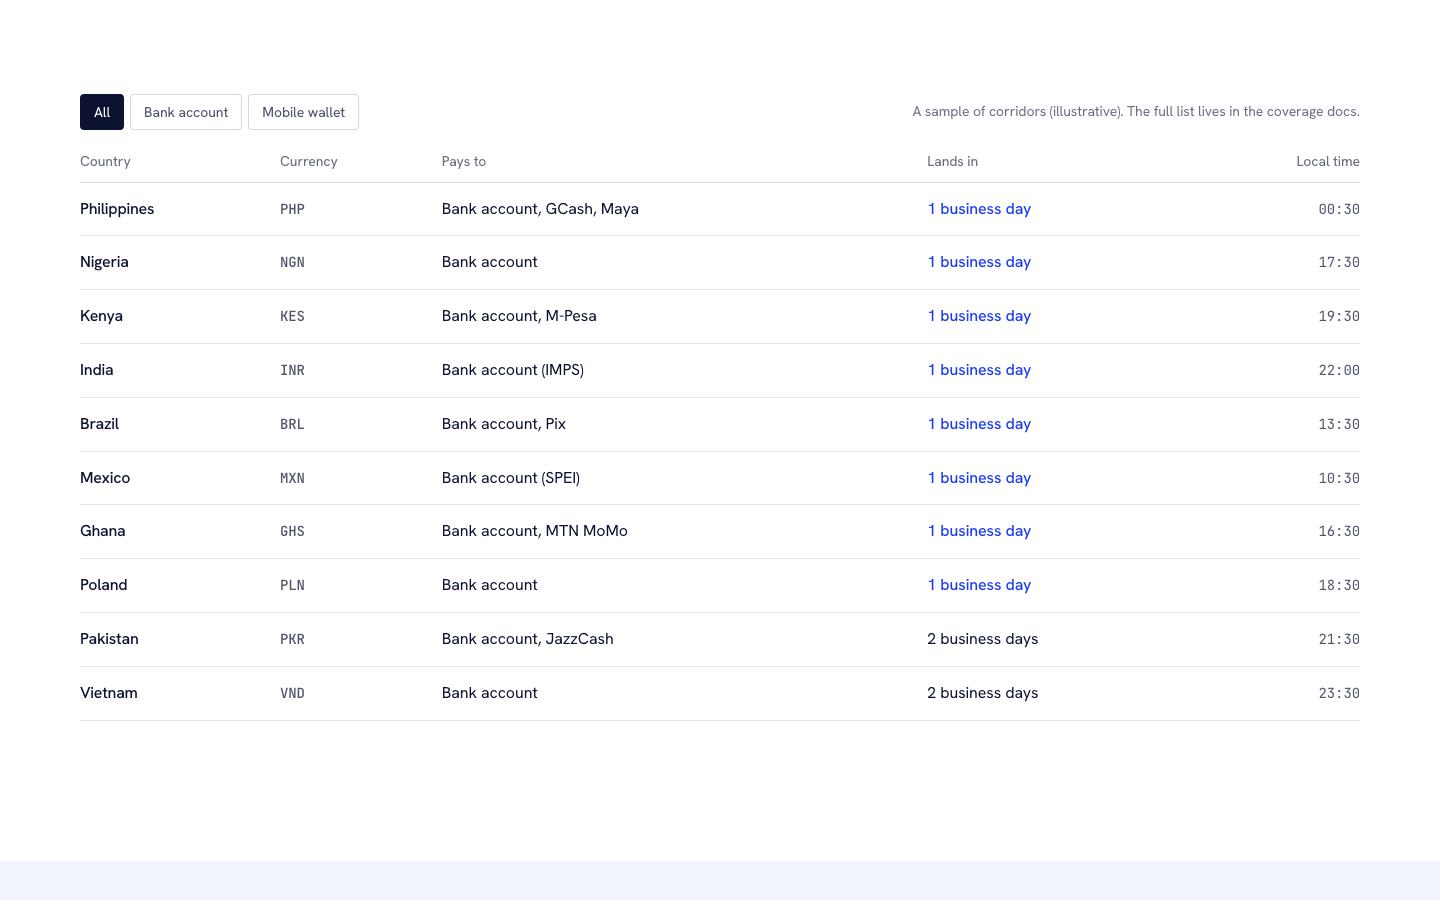Select the All filter button
Image resolution: width=1440 pixels, height=900 pixels.
point(102,112)
